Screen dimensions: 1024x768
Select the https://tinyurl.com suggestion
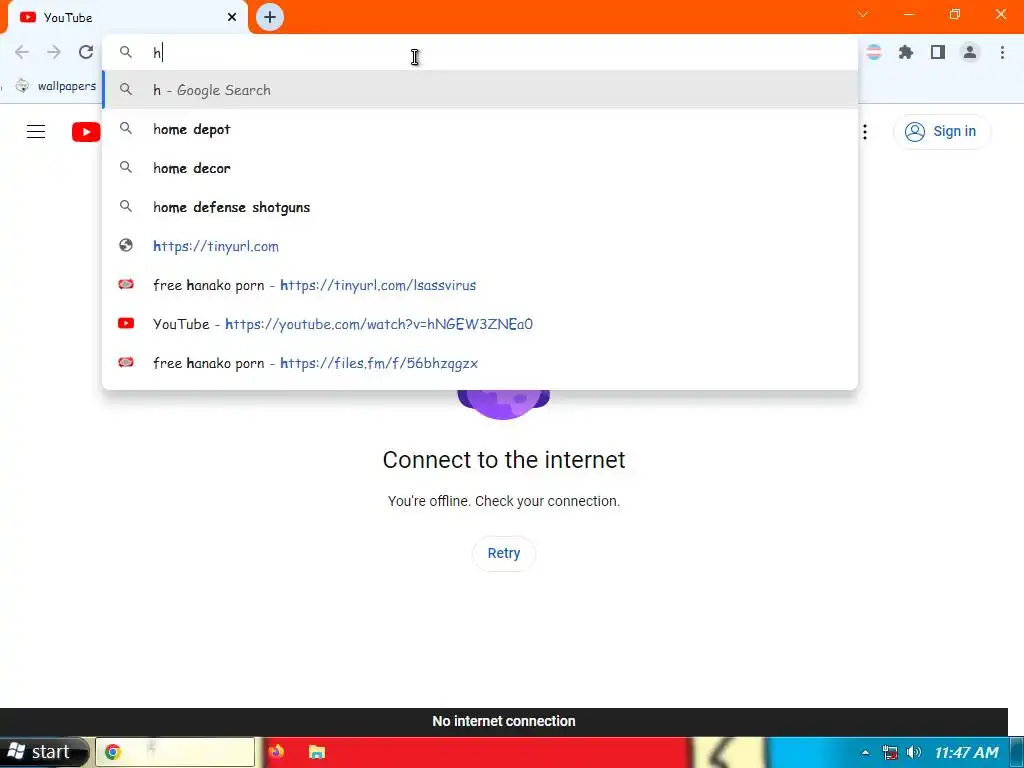(x=480, y=246)
